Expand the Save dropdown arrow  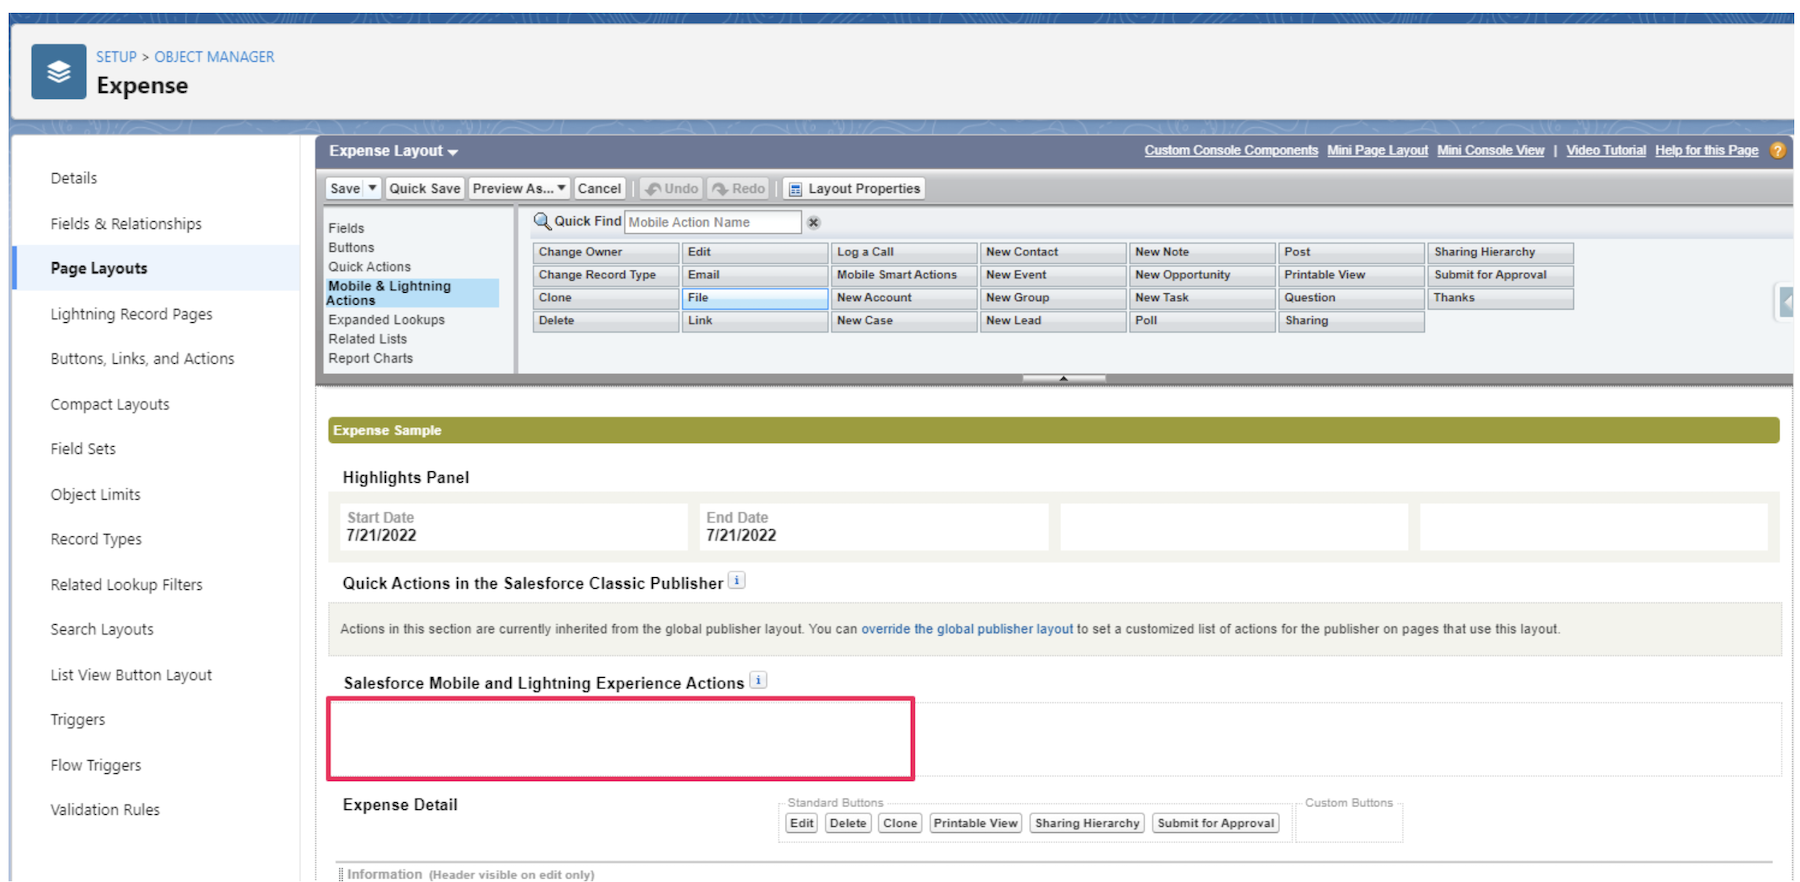pyautogui.click(x=372, y=188)
